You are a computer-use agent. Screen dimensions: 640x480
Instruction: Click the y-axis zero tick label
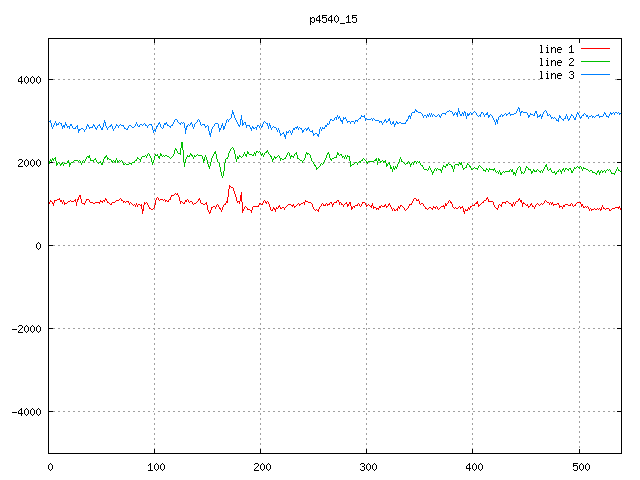coord(38,246)
